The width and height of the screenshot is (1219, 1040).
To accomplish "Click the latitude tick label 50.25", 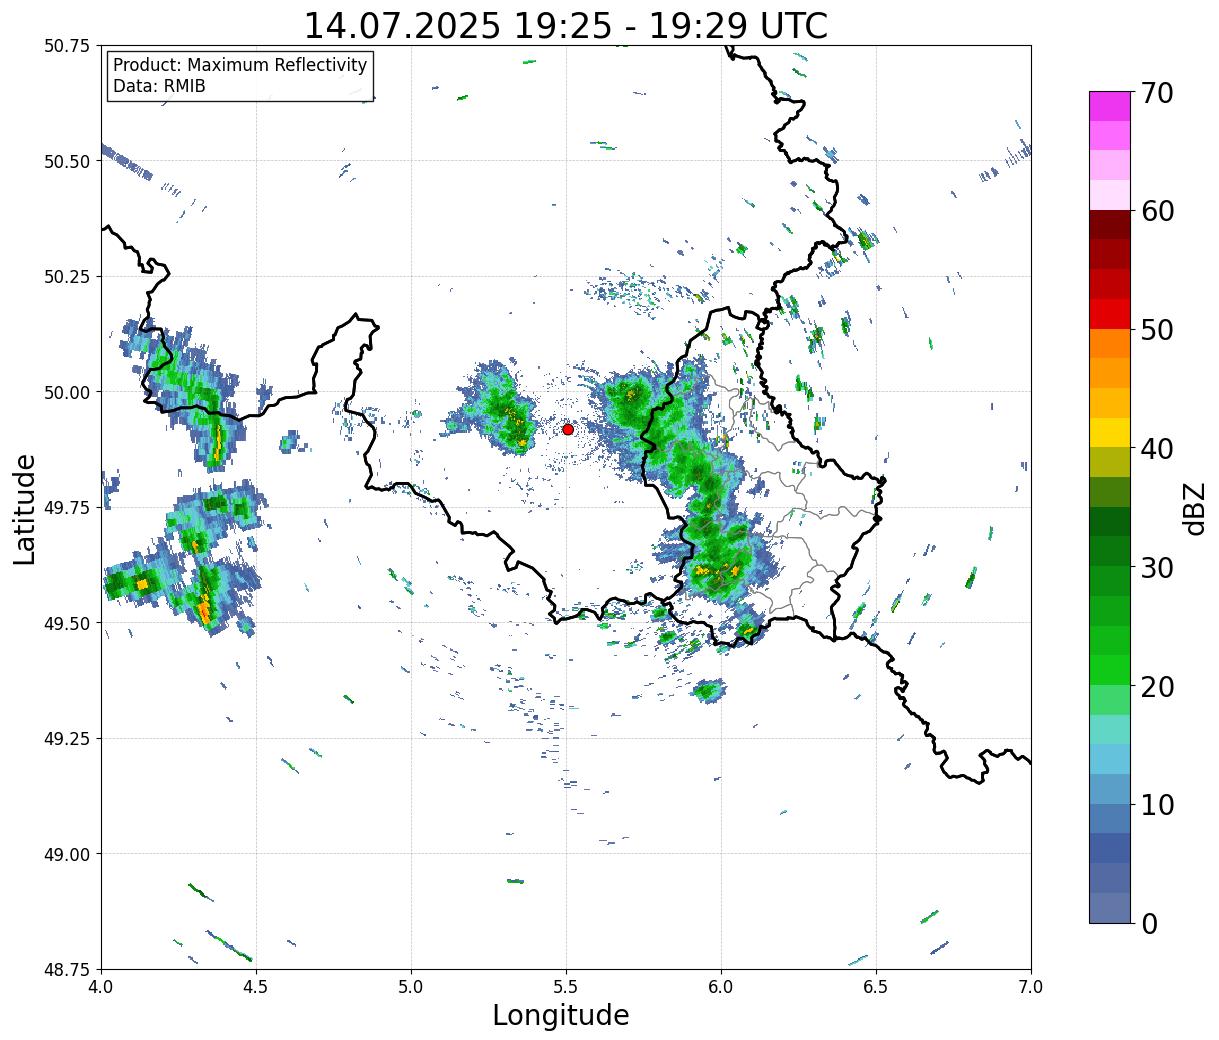I will click(x=67, y=277).
